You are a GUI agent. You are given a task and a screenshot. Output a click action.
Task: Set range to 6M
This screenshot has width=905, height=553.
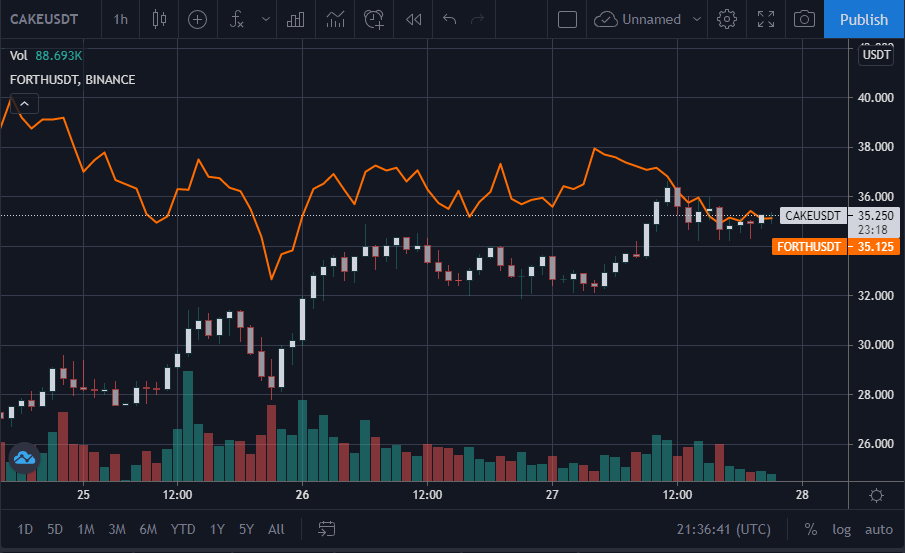point(148,529)
